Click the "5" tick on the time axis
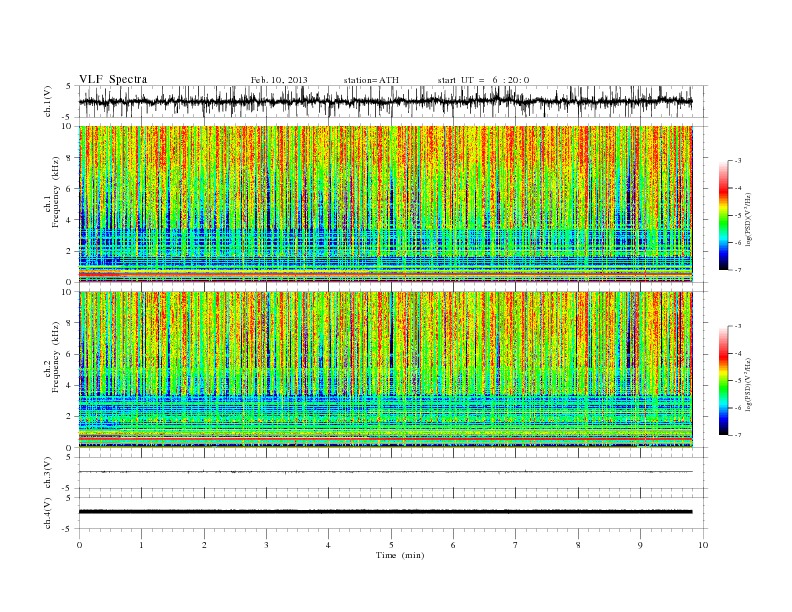 (391, 545)
